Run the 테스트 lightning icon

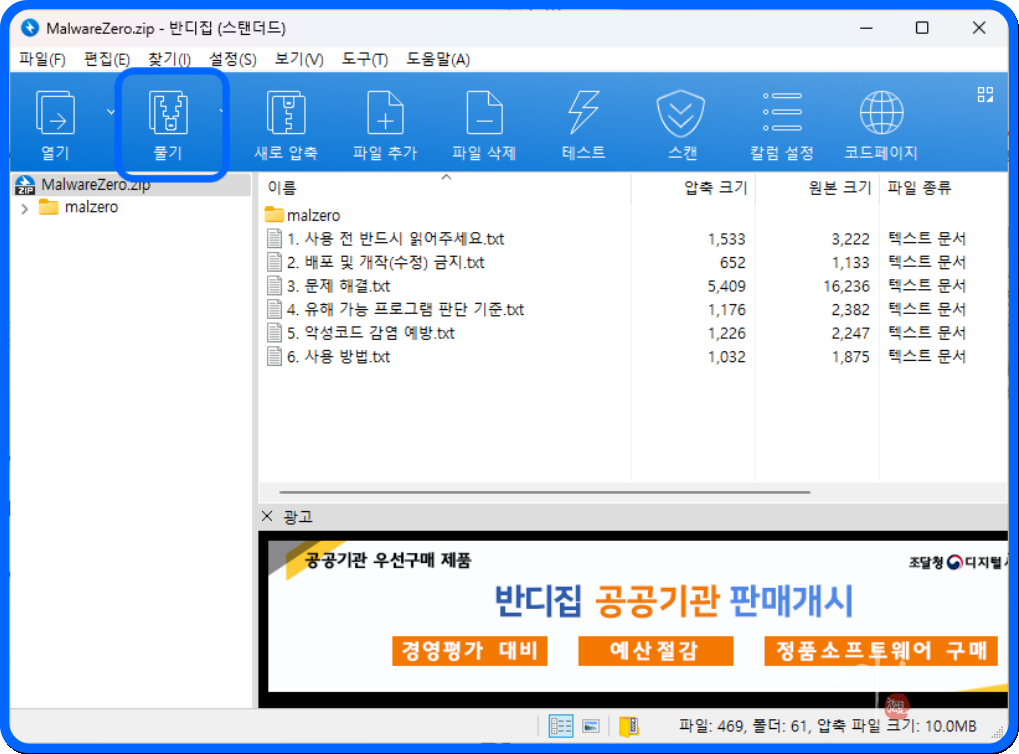[x=584, y=112]
